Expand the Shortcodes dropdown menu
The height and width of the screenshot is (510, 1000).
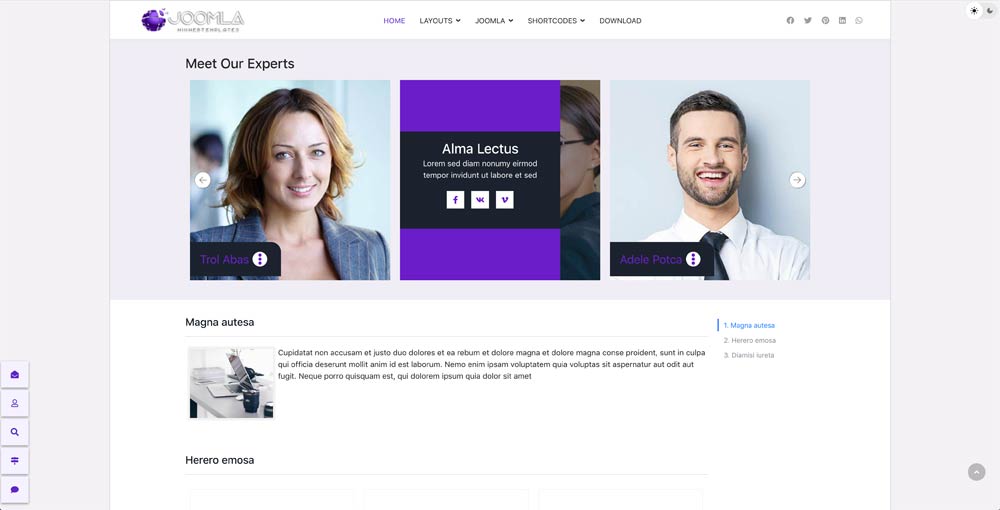pyautogui.click(x=556, y=20)
